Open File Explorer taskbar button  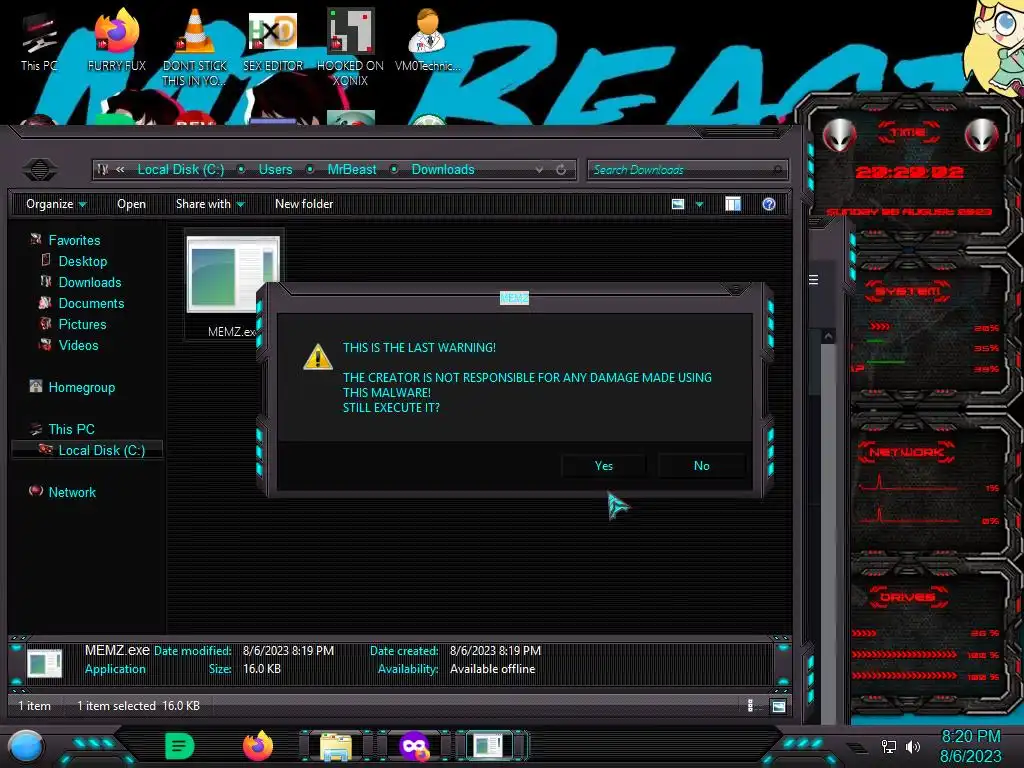coord(336,747)
